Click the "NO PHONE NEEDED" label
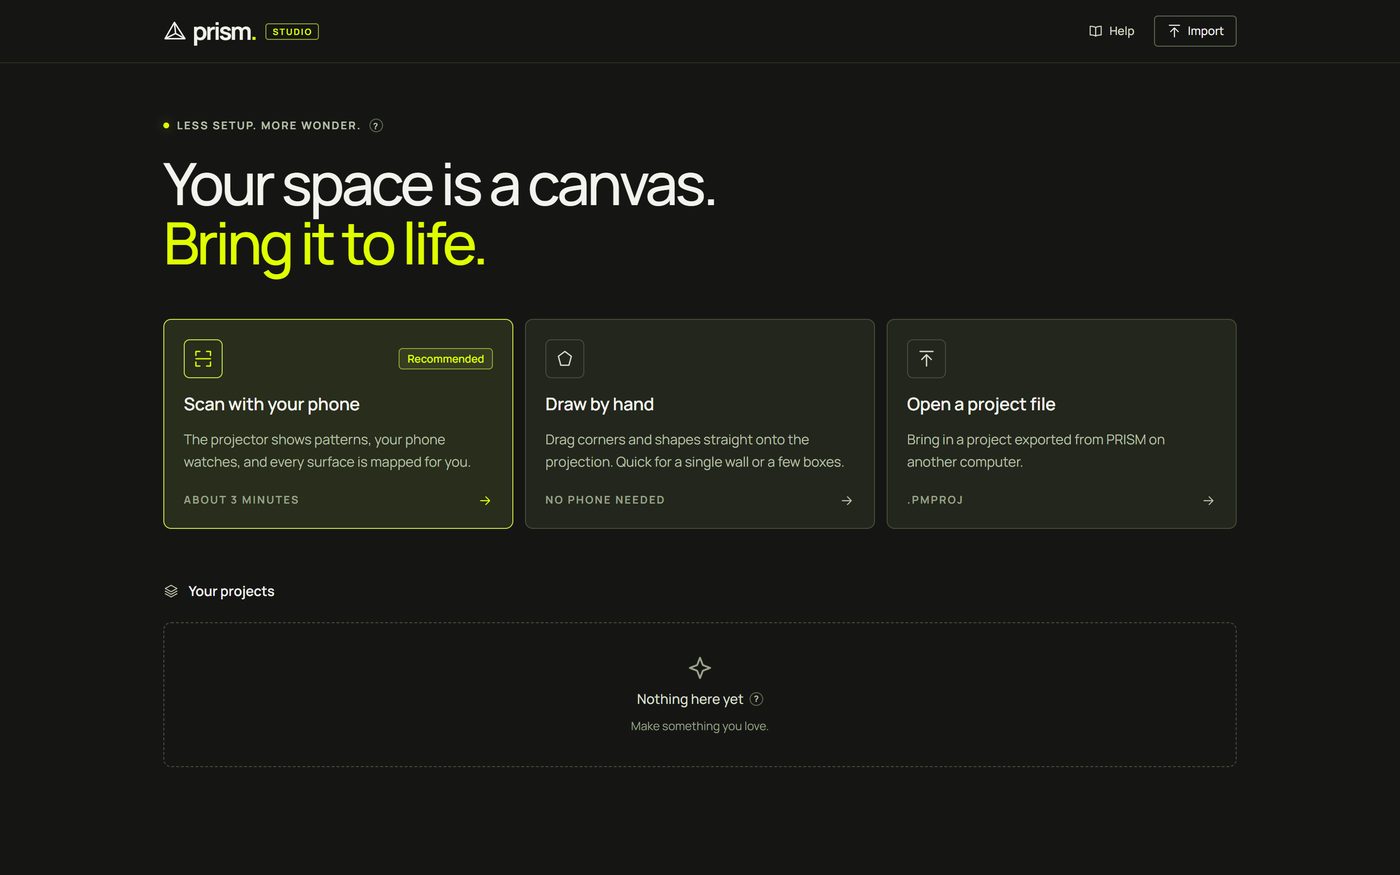 [605, 500]
